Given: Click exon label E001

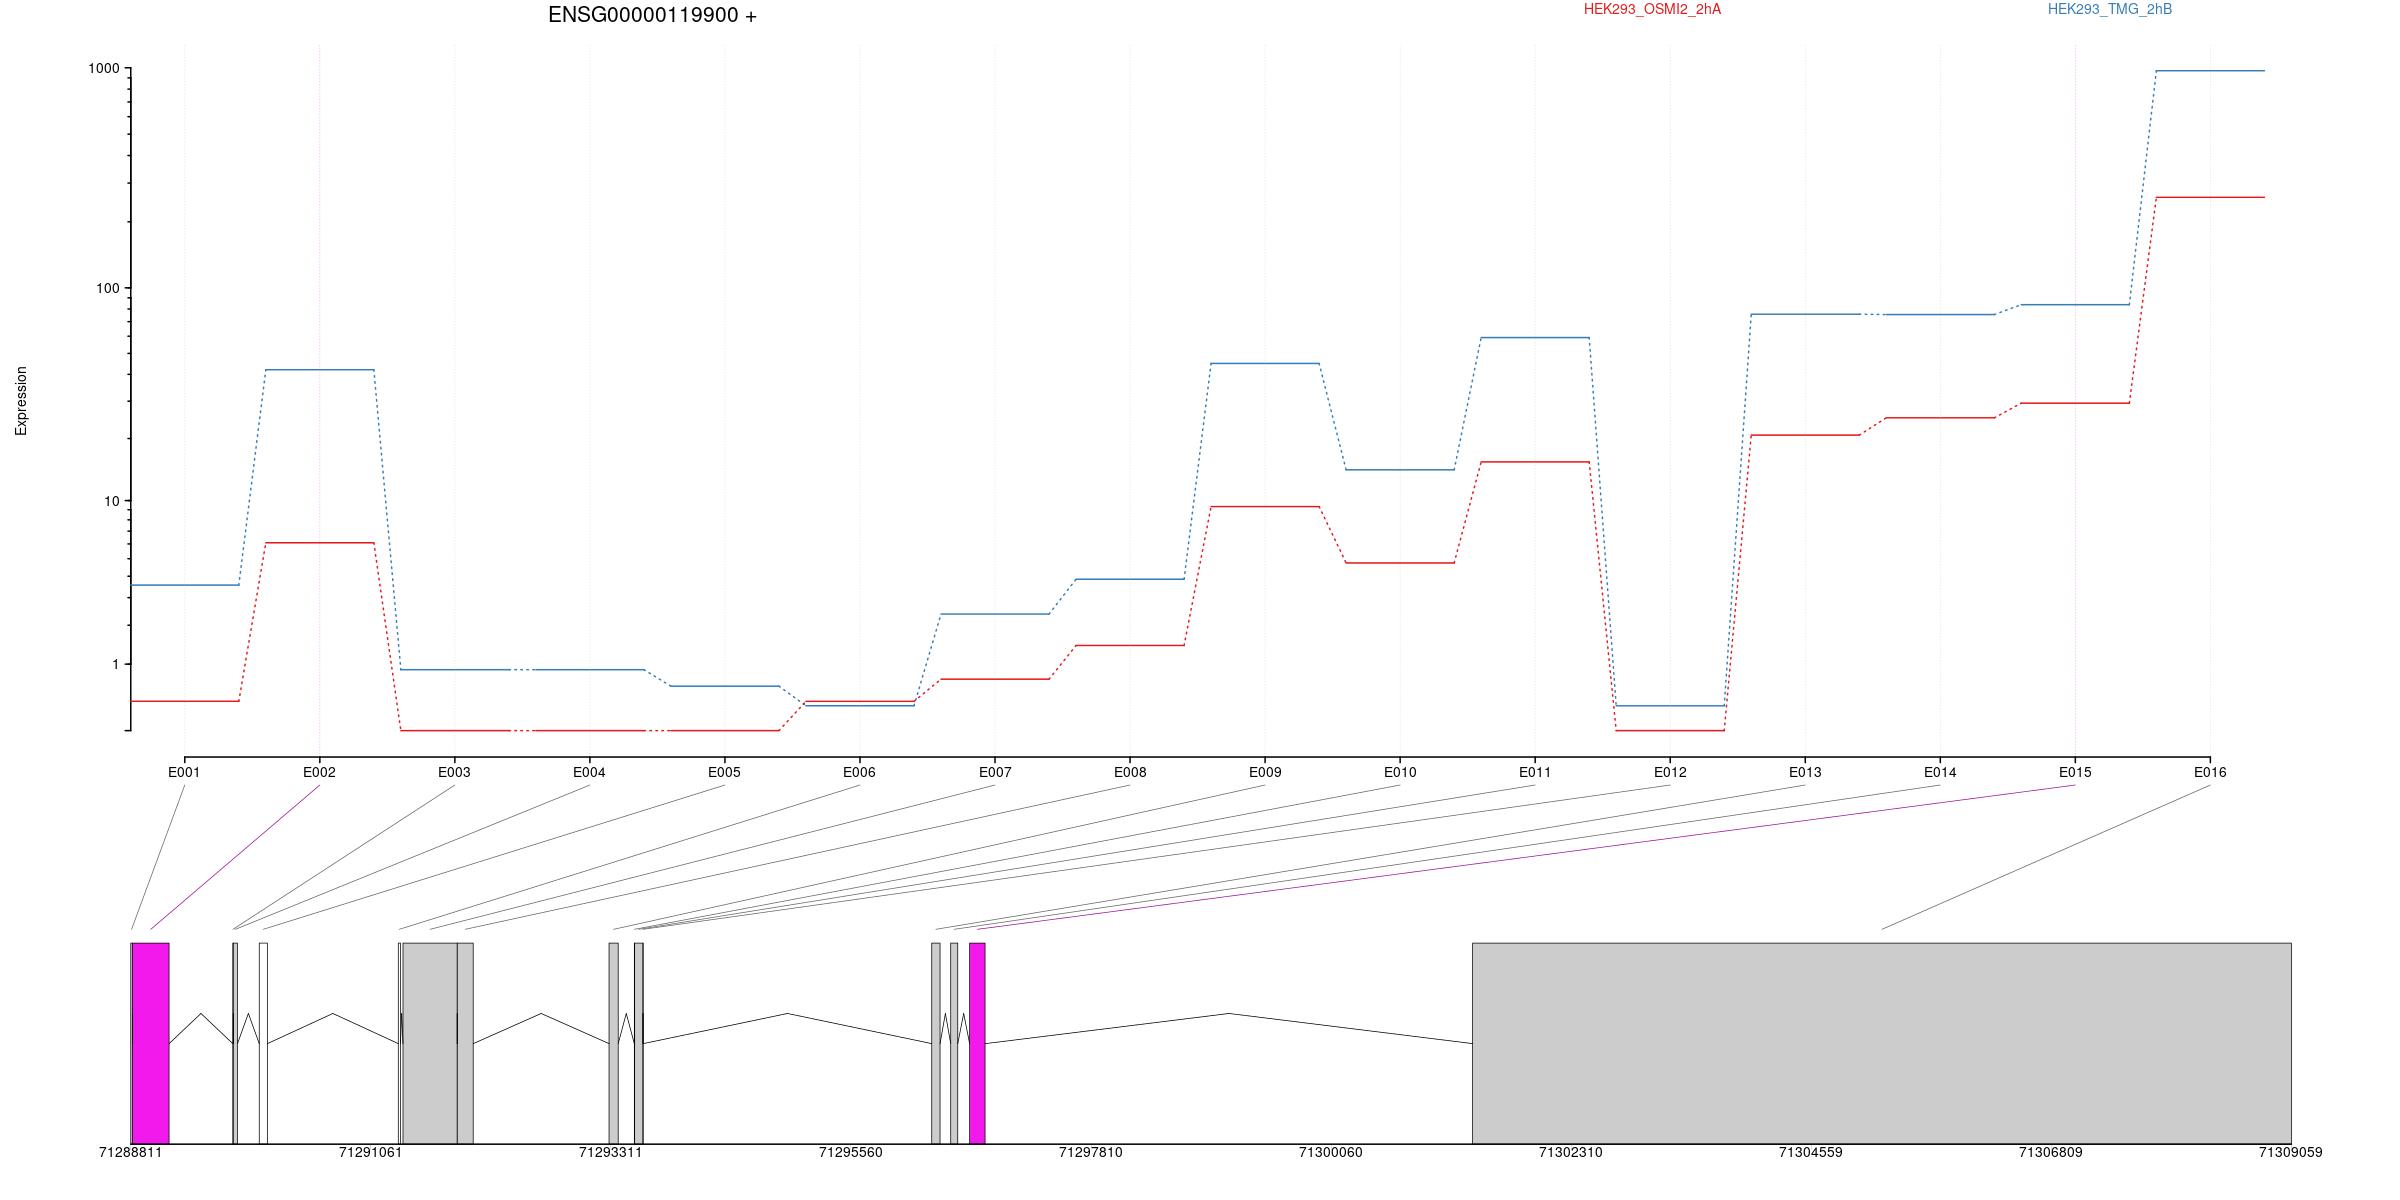Looking at the screenshot, I should 184,772.
